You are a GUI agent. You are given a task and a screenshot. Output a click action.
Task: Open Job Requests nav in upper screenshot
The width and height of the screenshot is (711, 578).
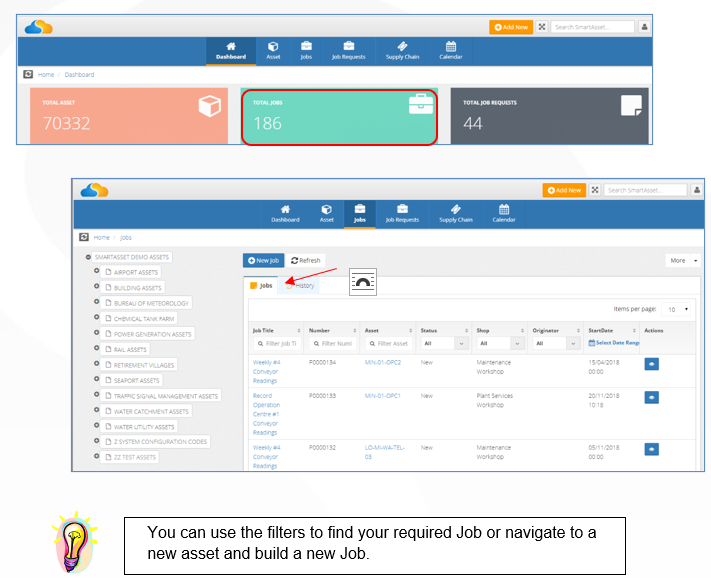tap(348, 51)
